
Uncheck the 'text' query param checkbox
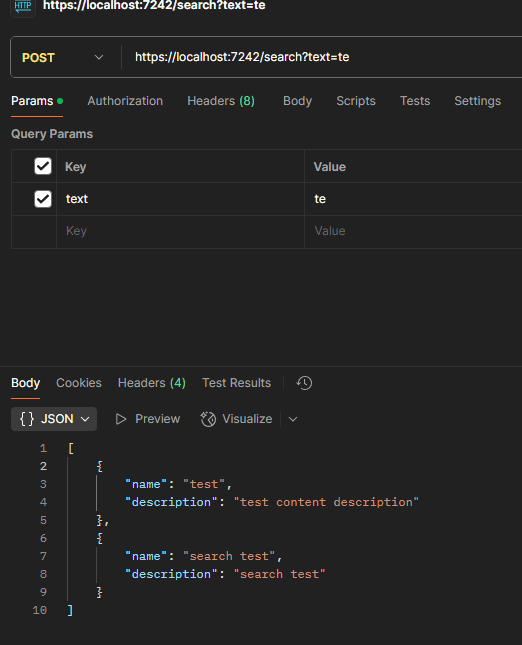43,199
